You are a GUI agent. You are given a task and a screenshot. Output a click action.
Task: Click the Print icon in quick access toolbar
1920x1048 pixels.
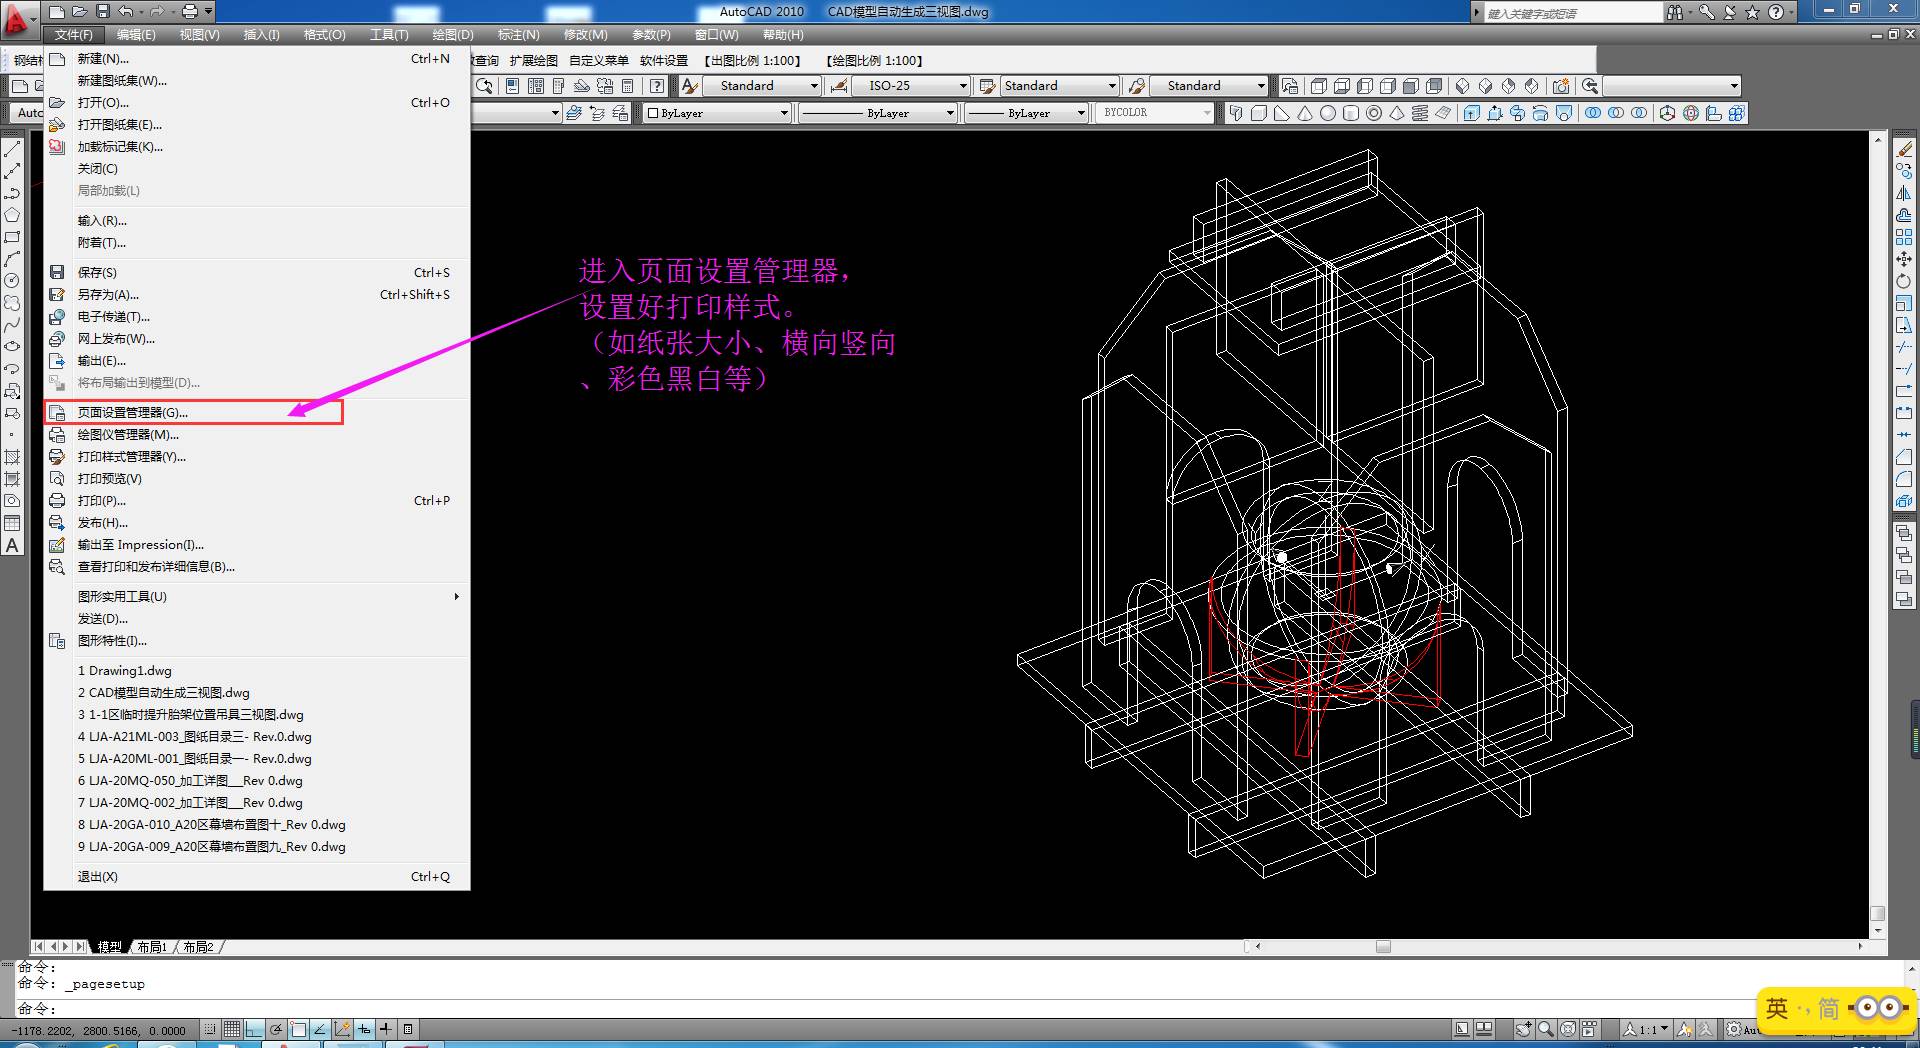(x=189, y=12)
